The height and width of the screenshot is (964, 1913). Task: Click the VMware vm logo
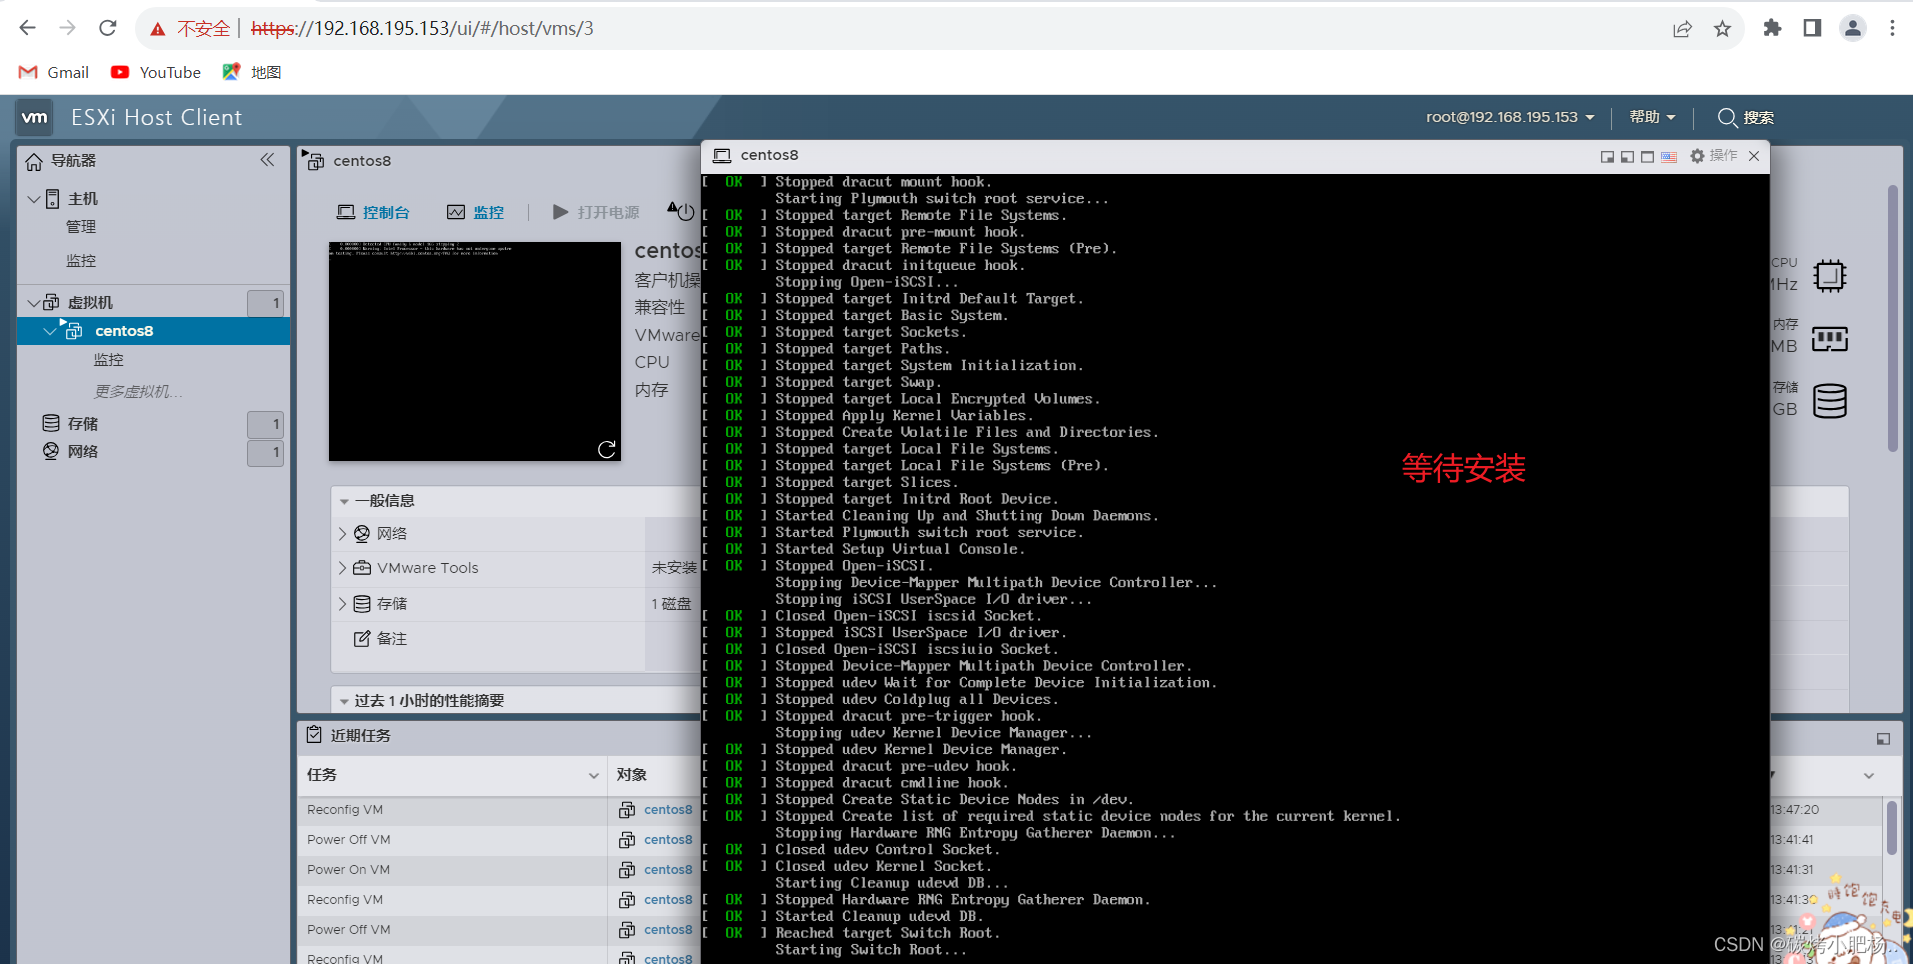click(x=35, y=117)
